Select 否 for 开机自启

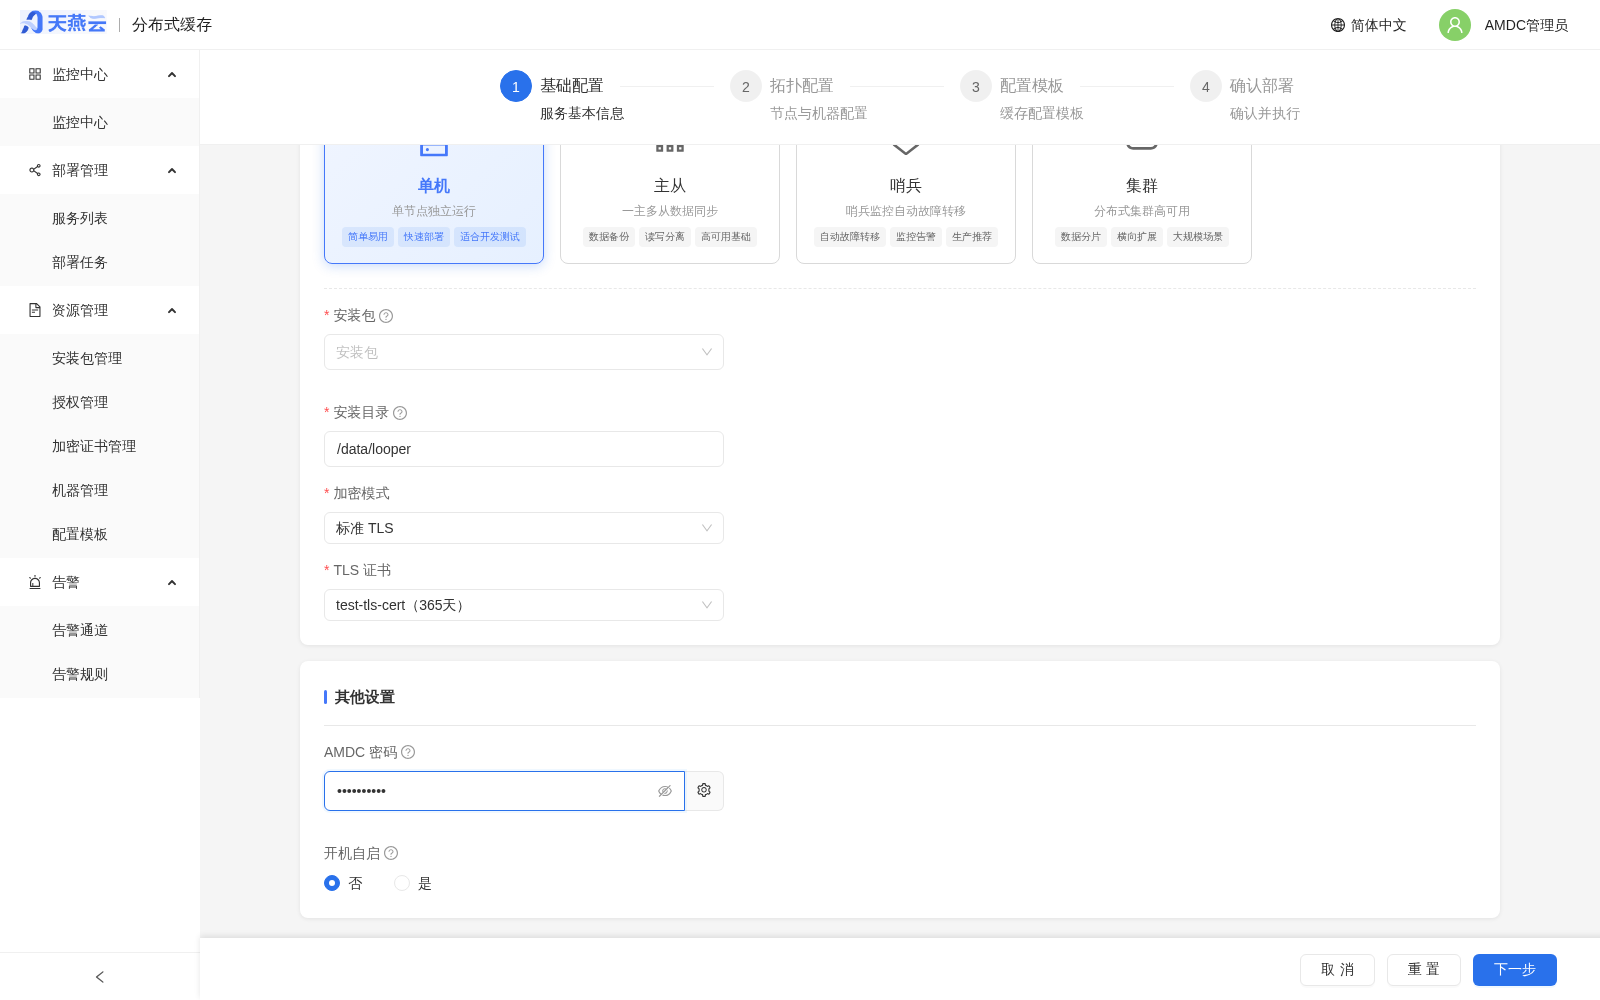[332, 883]
